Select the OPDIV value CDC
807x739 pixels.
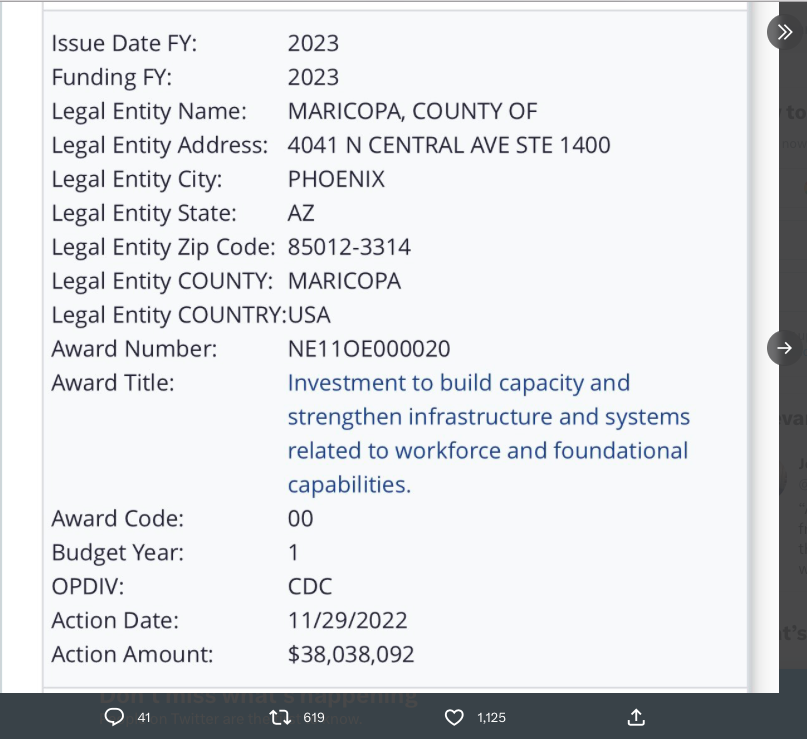click(310, 587)
